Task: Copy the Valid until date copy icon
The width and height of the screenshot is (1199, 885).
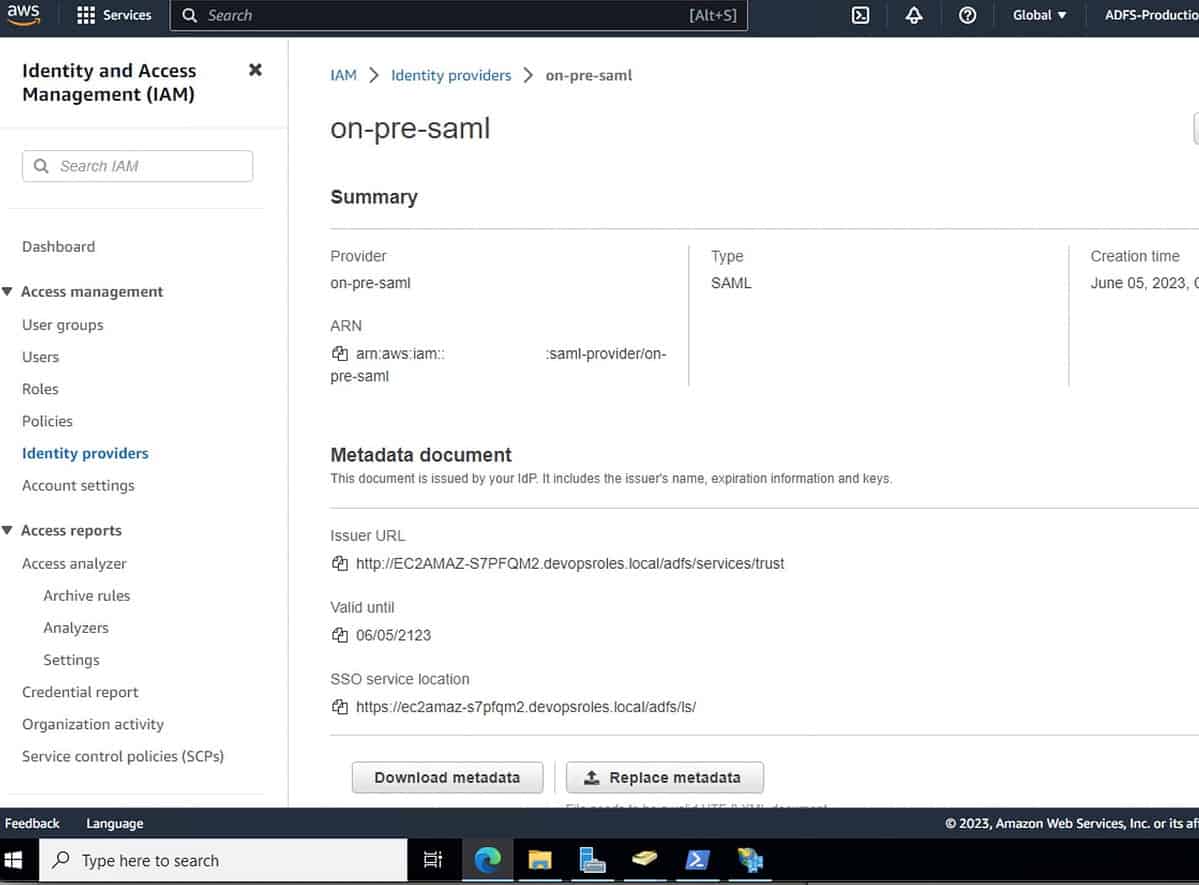Action: 339,635
